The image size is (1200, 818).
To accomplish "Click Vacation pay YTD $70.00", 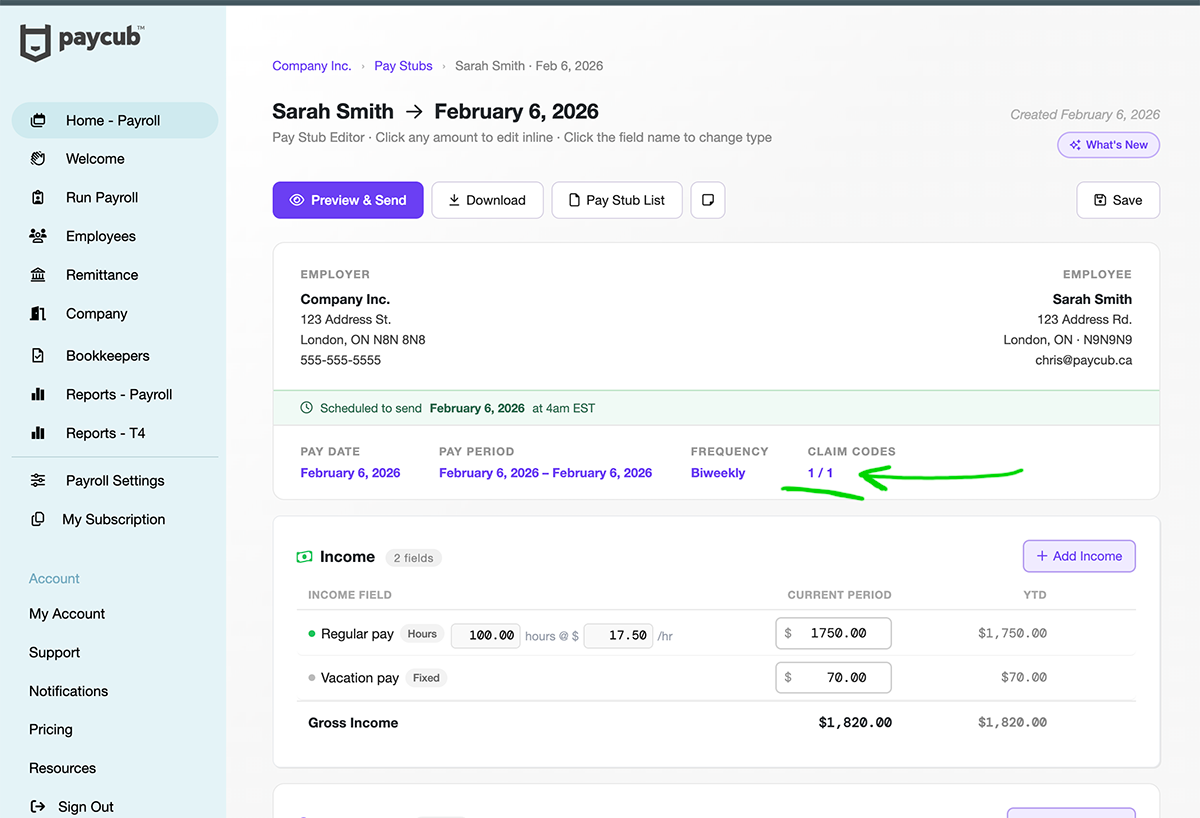I will tap(1024, 677).
